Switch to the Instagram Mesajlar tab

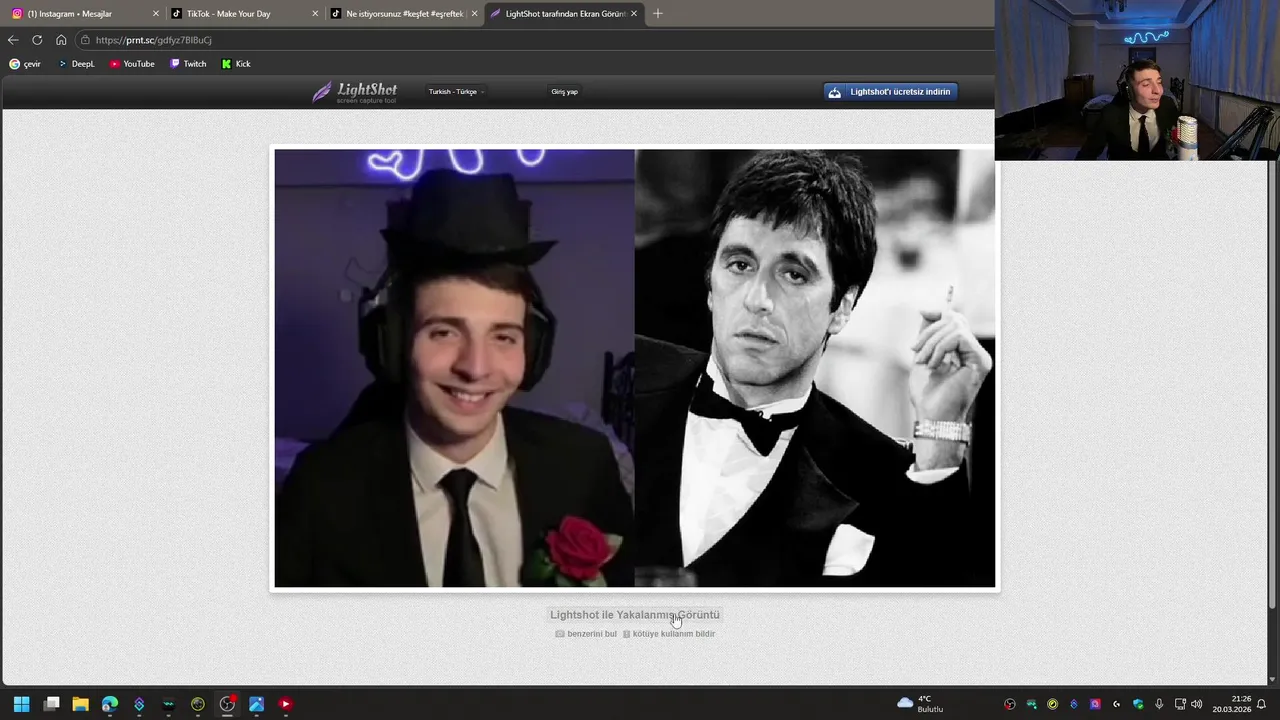85,14
